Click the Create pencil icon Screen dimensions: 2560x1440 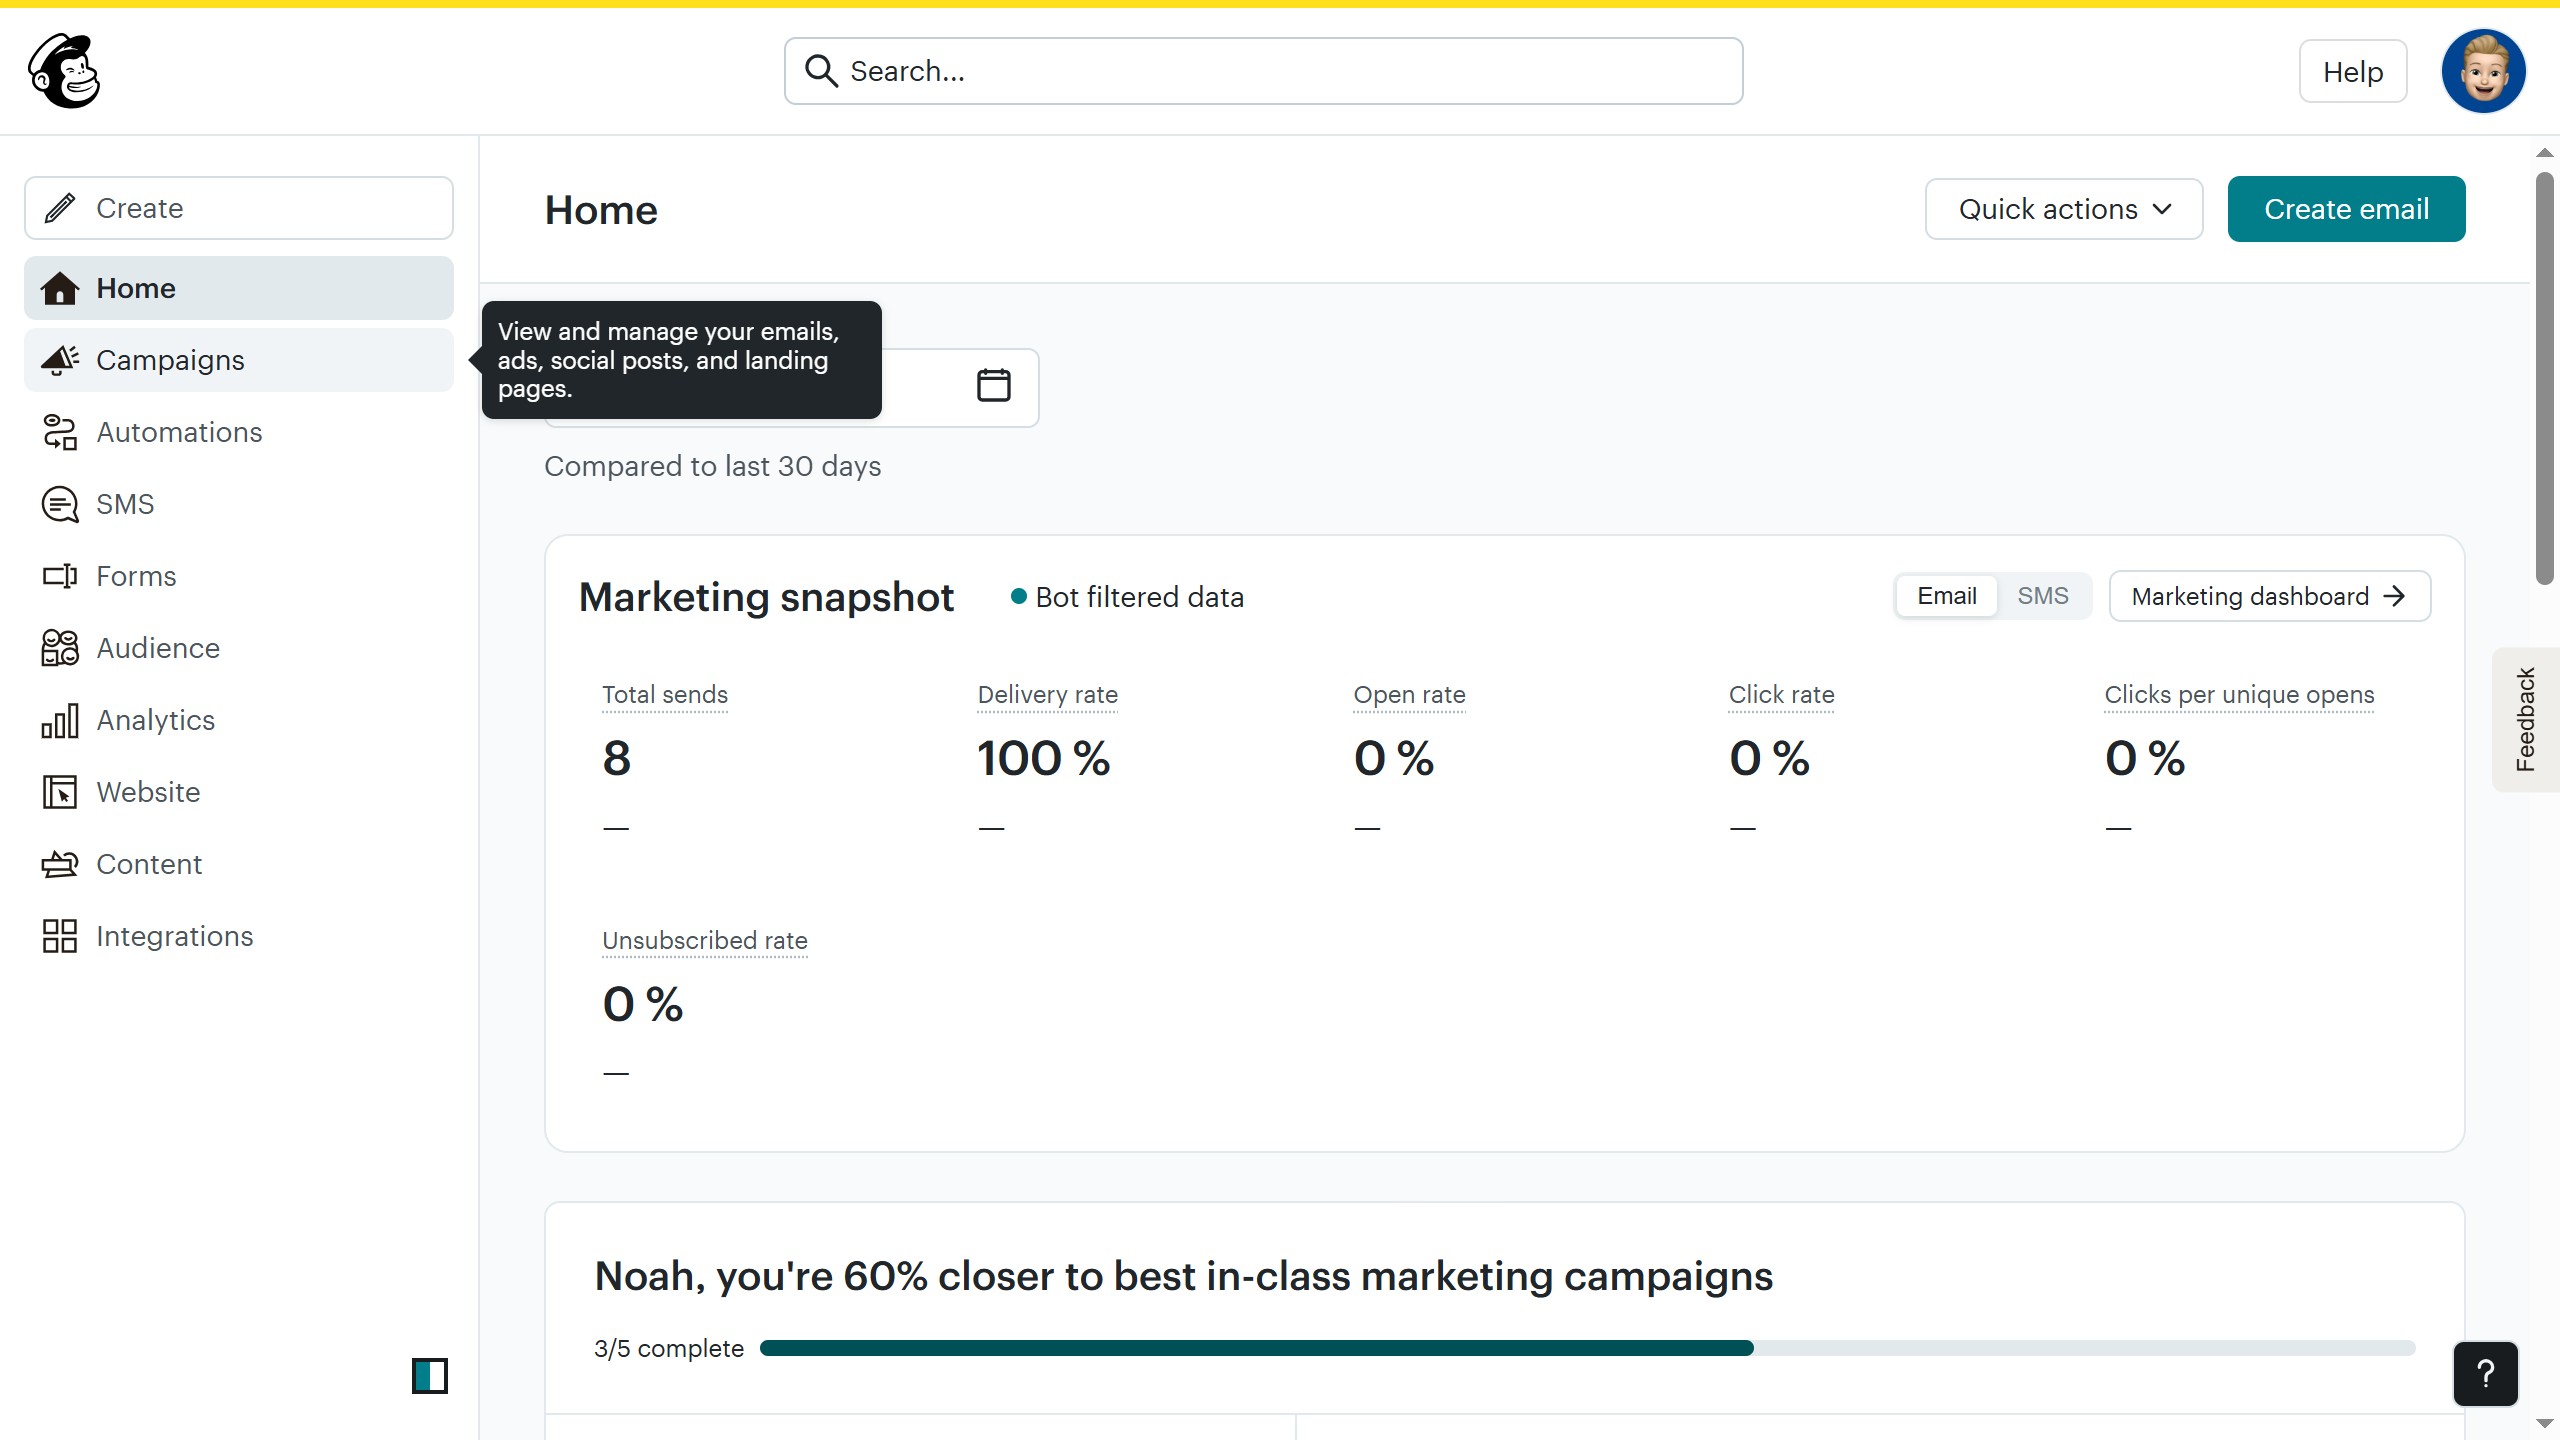click(60, 208)
